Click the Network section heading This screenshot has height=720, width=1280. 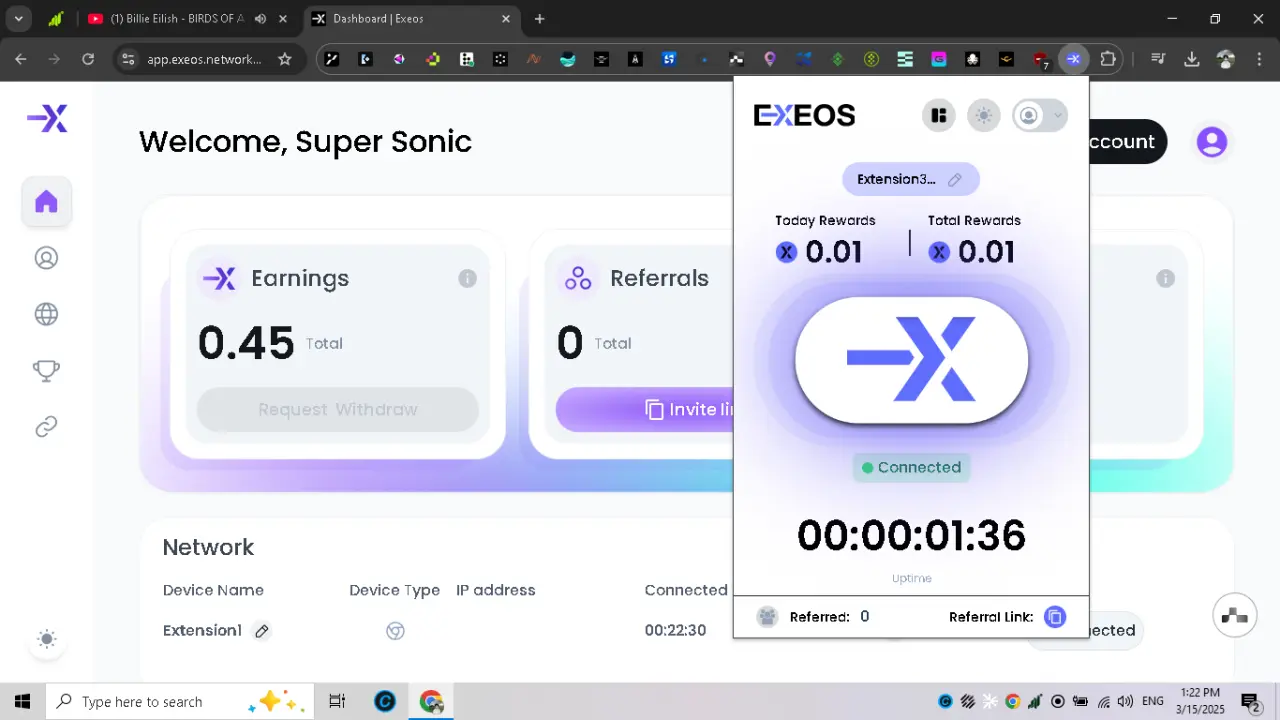[208, 547]
